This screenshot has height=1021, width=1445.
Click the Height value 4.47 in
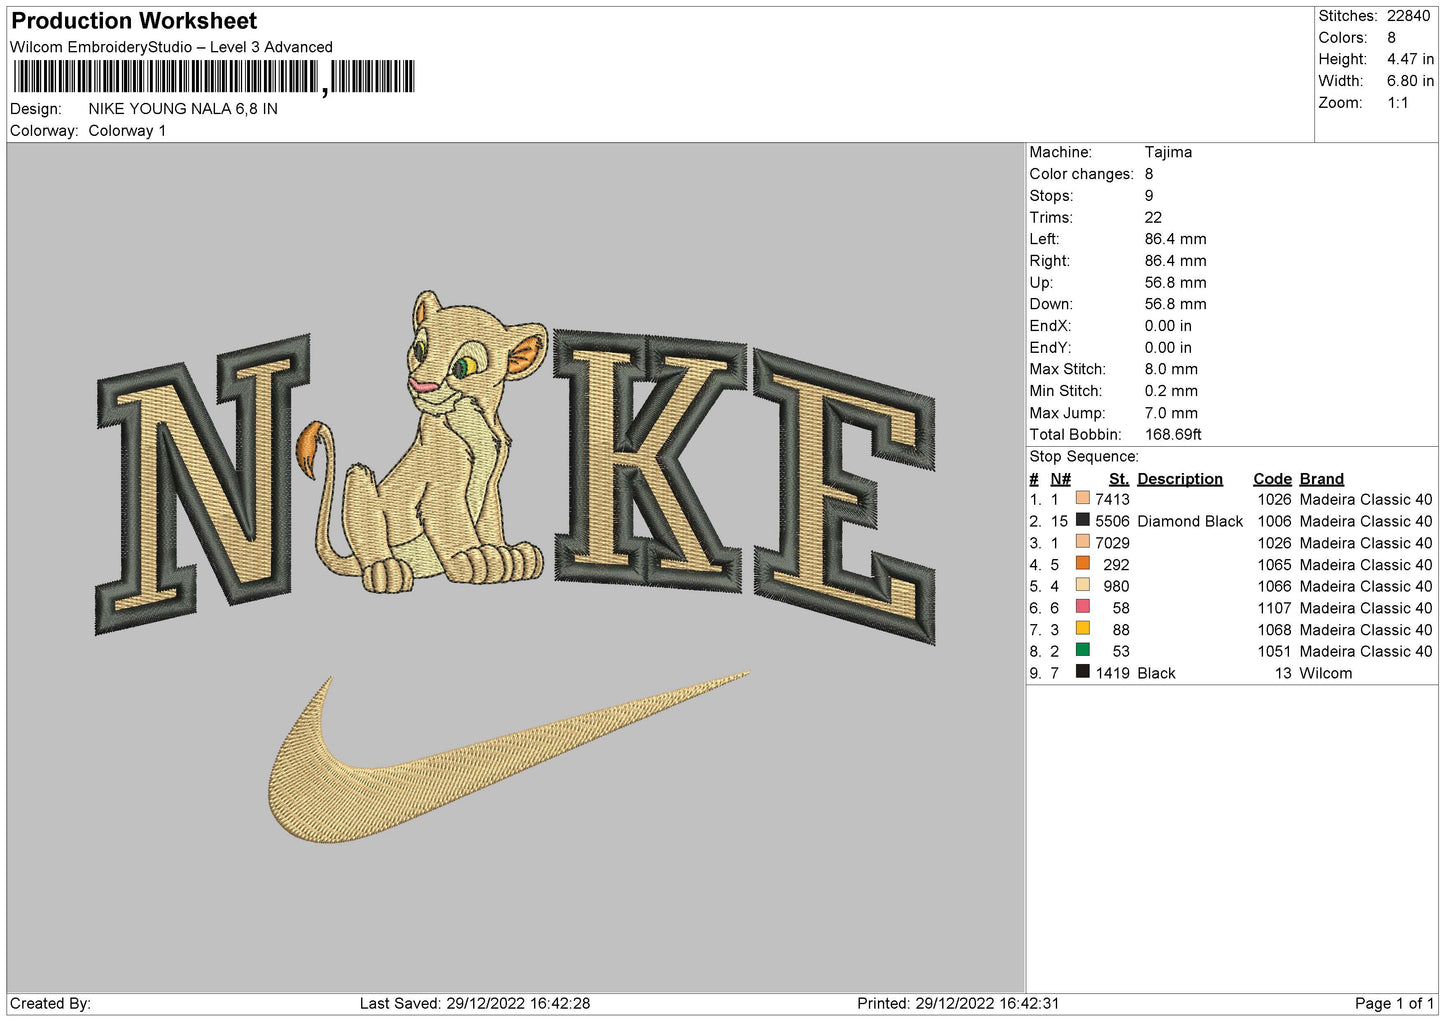pyautogui.click(x=1410, y=59)
